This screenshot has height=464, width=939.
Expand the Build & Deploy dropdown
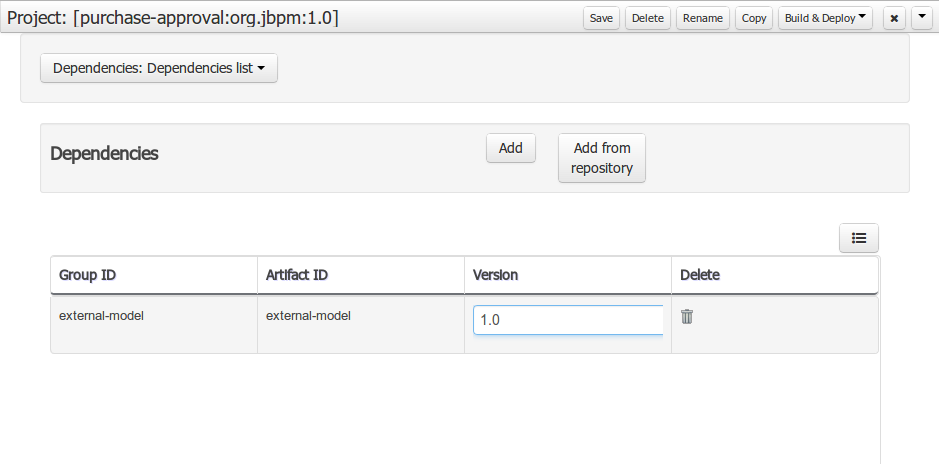pyautogui.click(x=825, y=18)
